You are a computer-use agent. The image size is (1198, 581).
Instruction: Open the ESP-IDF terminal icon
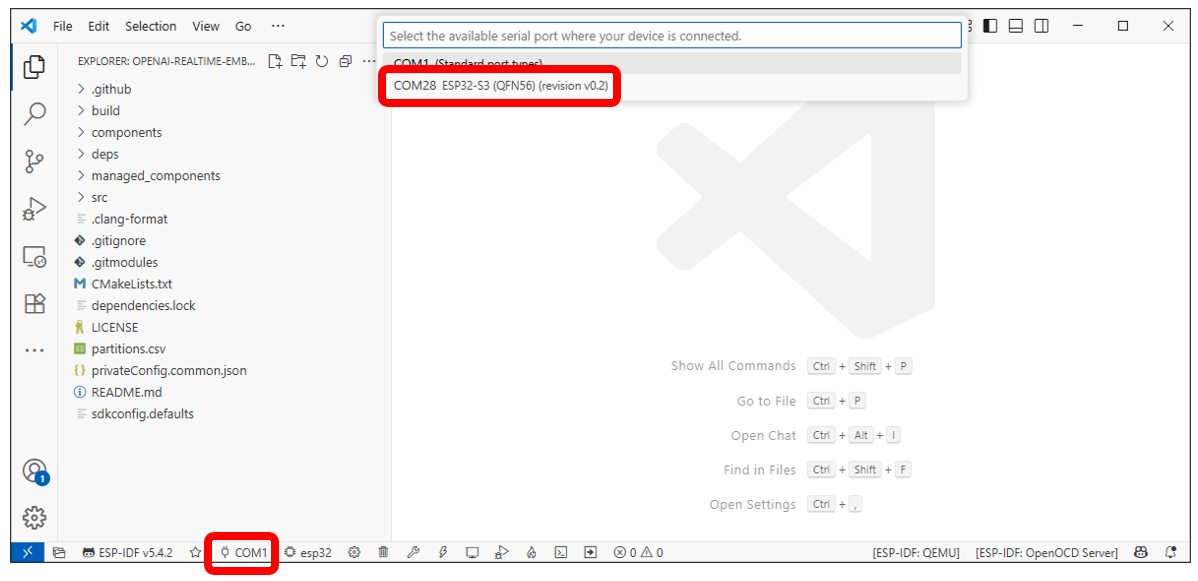(560, 552)
